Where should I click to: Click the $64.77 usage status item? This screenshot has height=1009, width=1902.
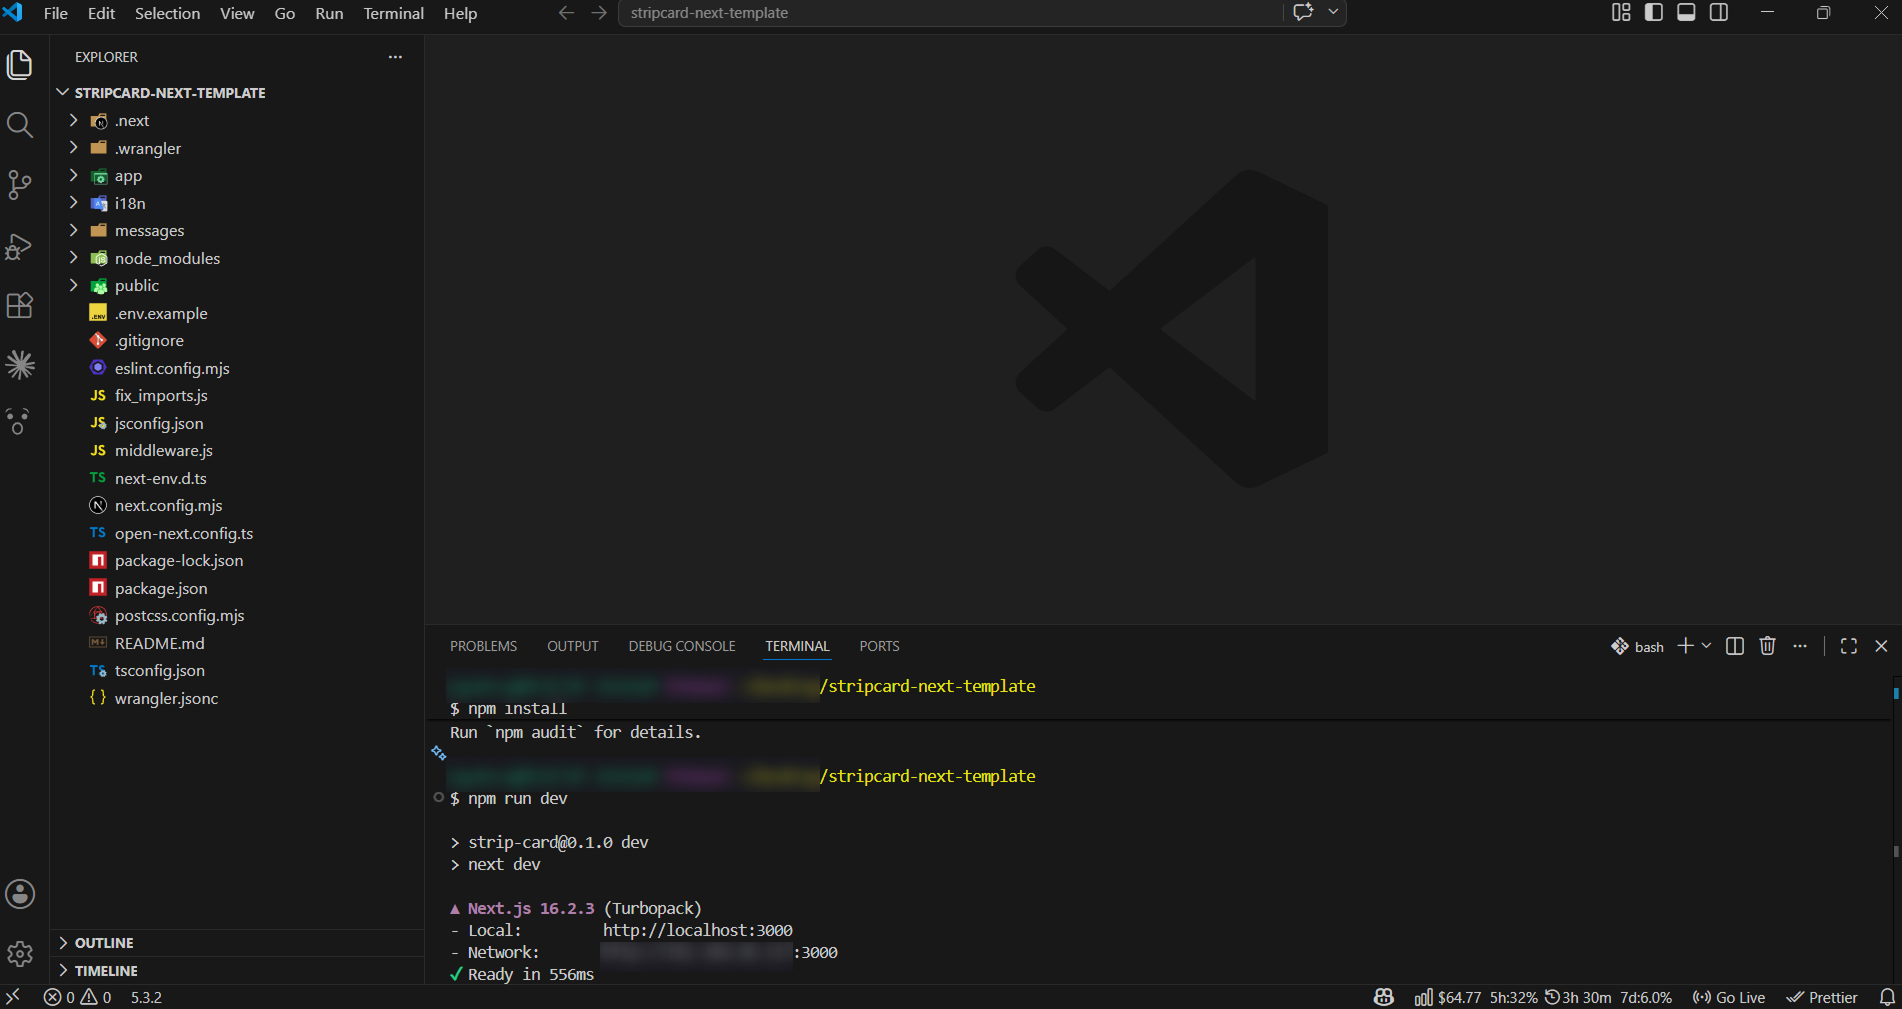tap(1448, 997)
